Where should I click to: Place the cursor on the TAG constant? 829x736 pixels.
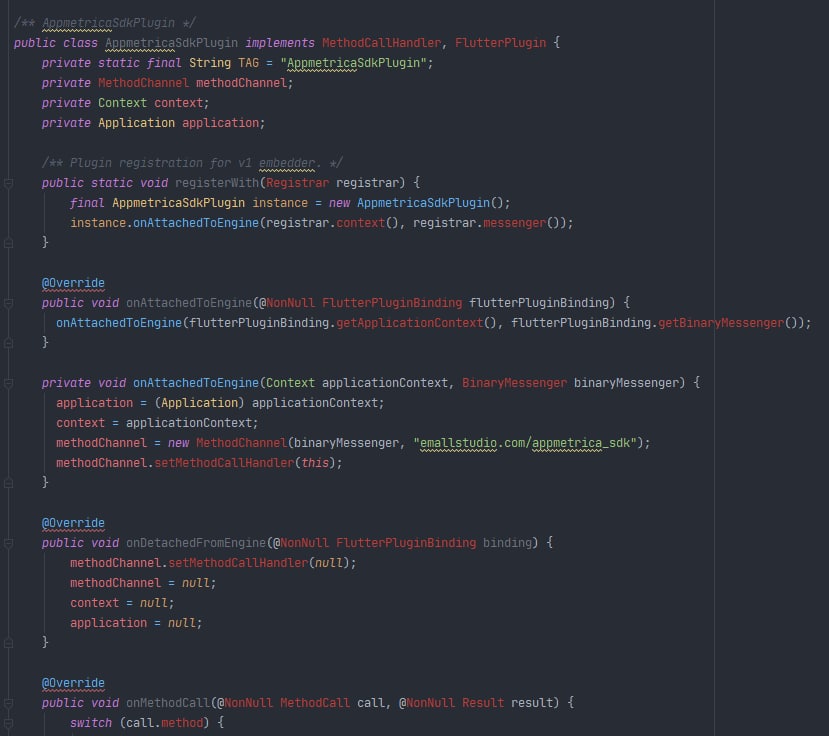point(248,63)
